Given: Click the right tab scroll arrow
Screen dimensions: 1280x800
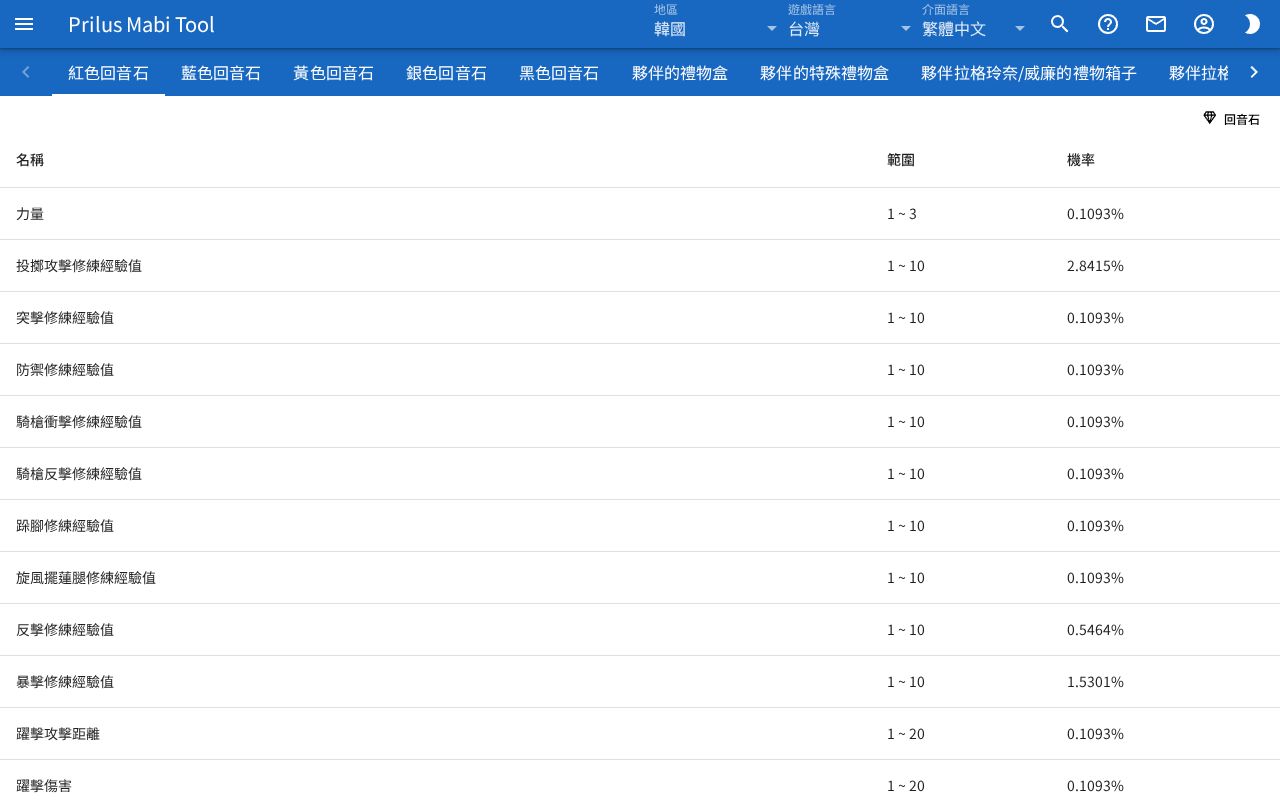Looking at the screenshot, I should pyautogui.click(x=1254, y=72).
